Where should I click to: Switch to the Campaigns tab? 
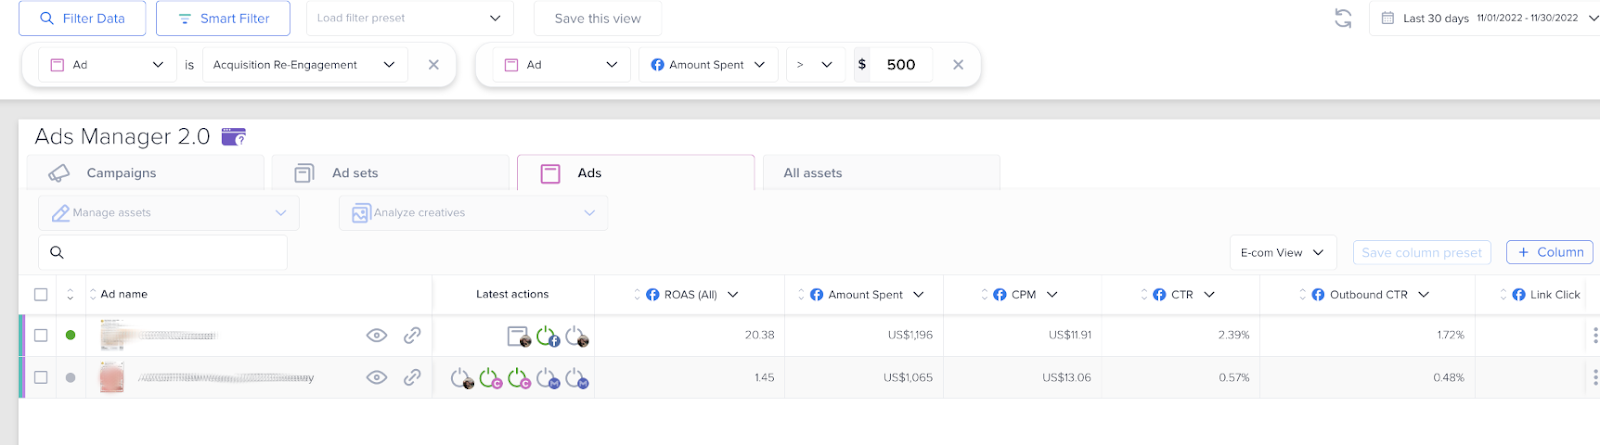pos(121,173)
